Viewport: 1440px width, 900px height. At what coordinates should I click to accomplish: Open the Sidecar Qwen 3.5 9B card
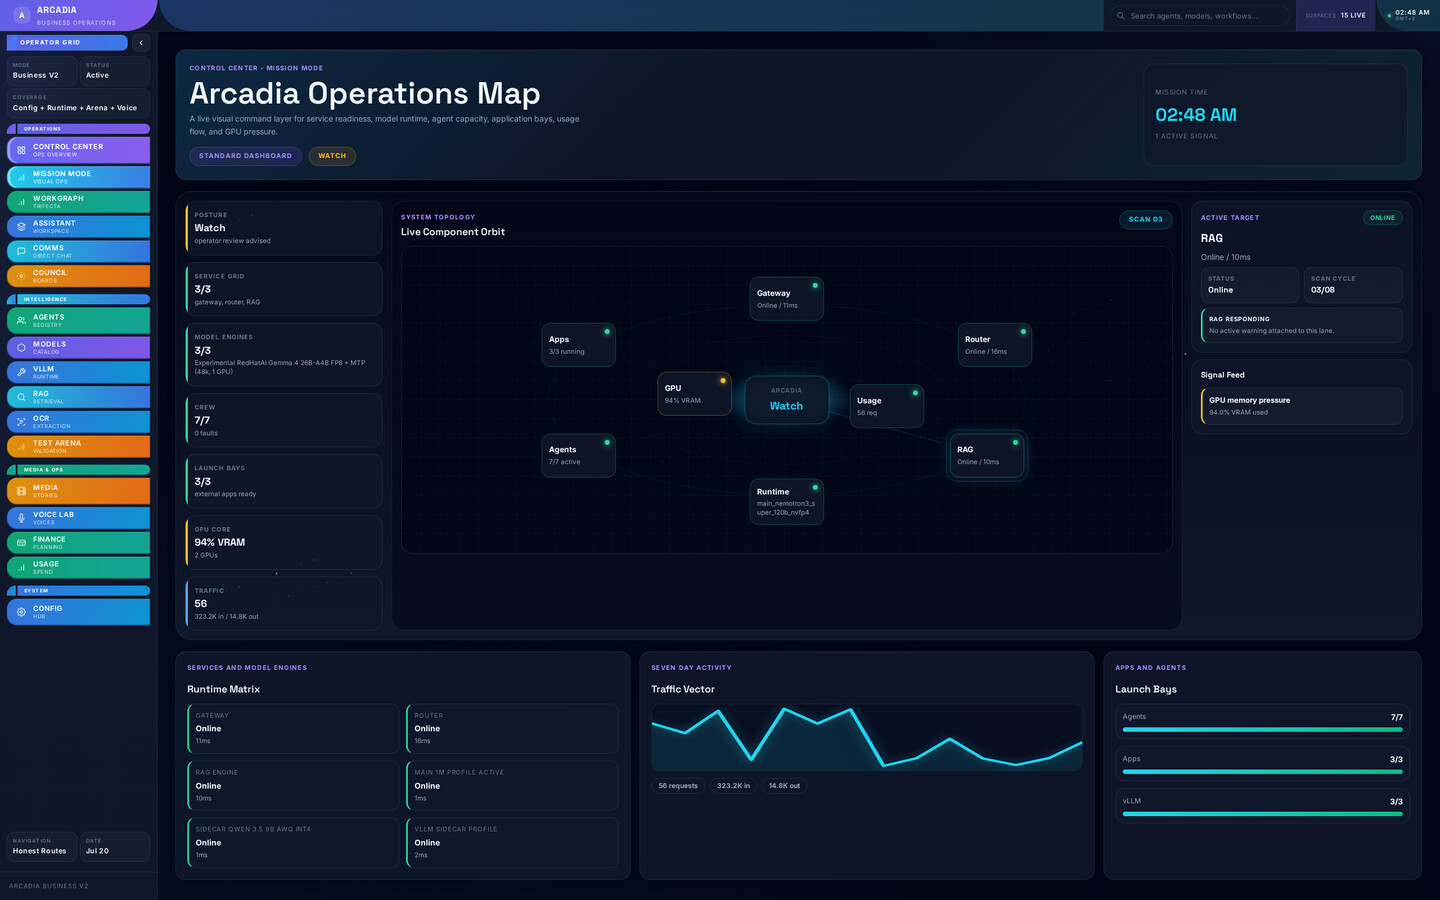[x=294, y=843]
